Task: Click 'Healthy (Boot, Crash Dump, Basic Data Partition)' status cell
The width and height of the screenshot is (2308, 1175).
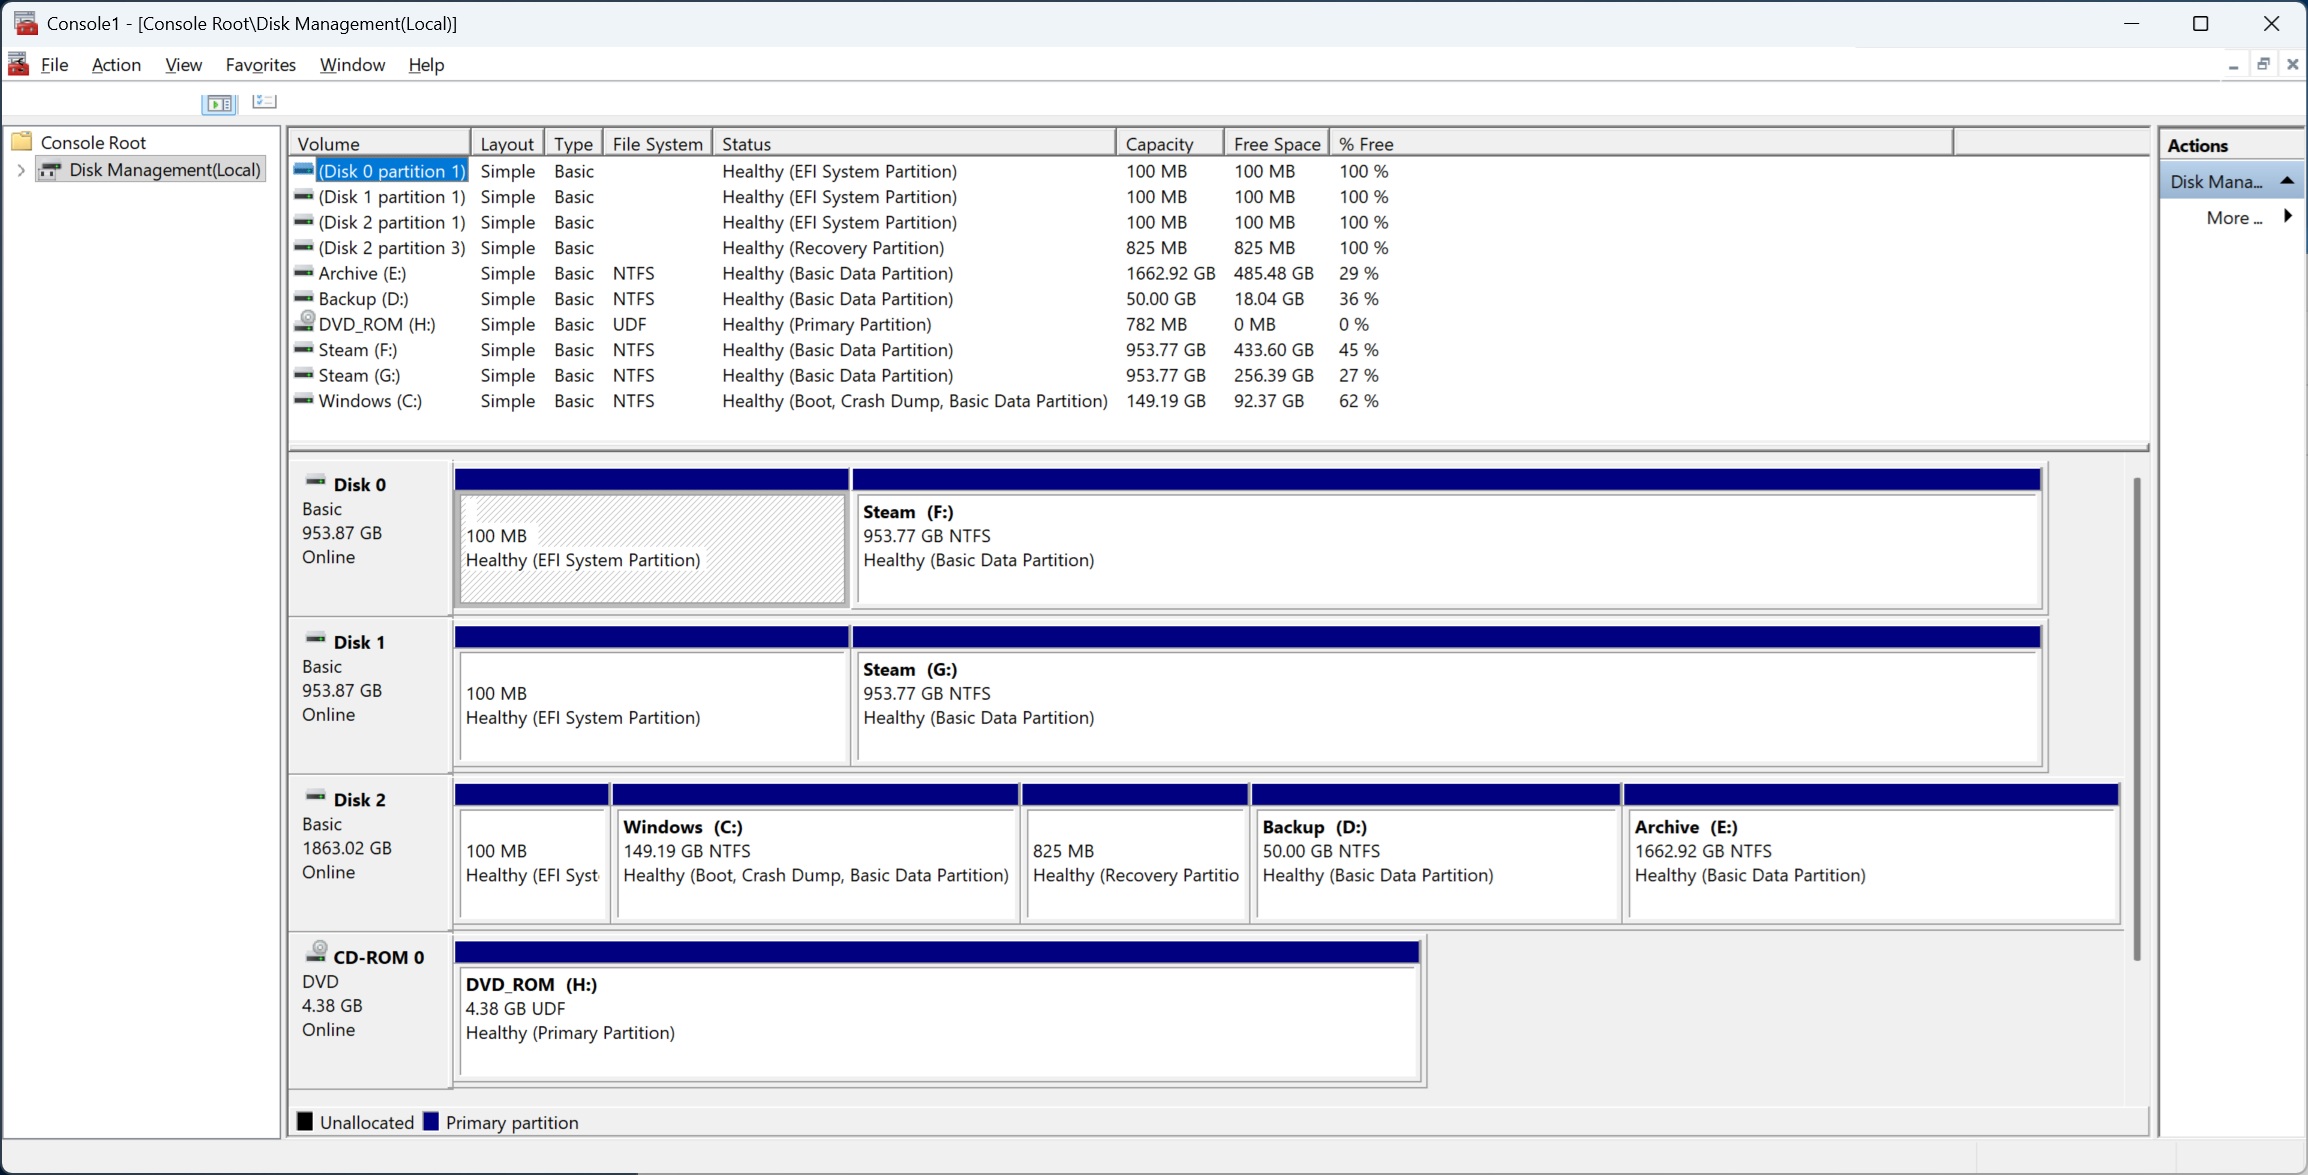Action: click(x=914, y=401)
